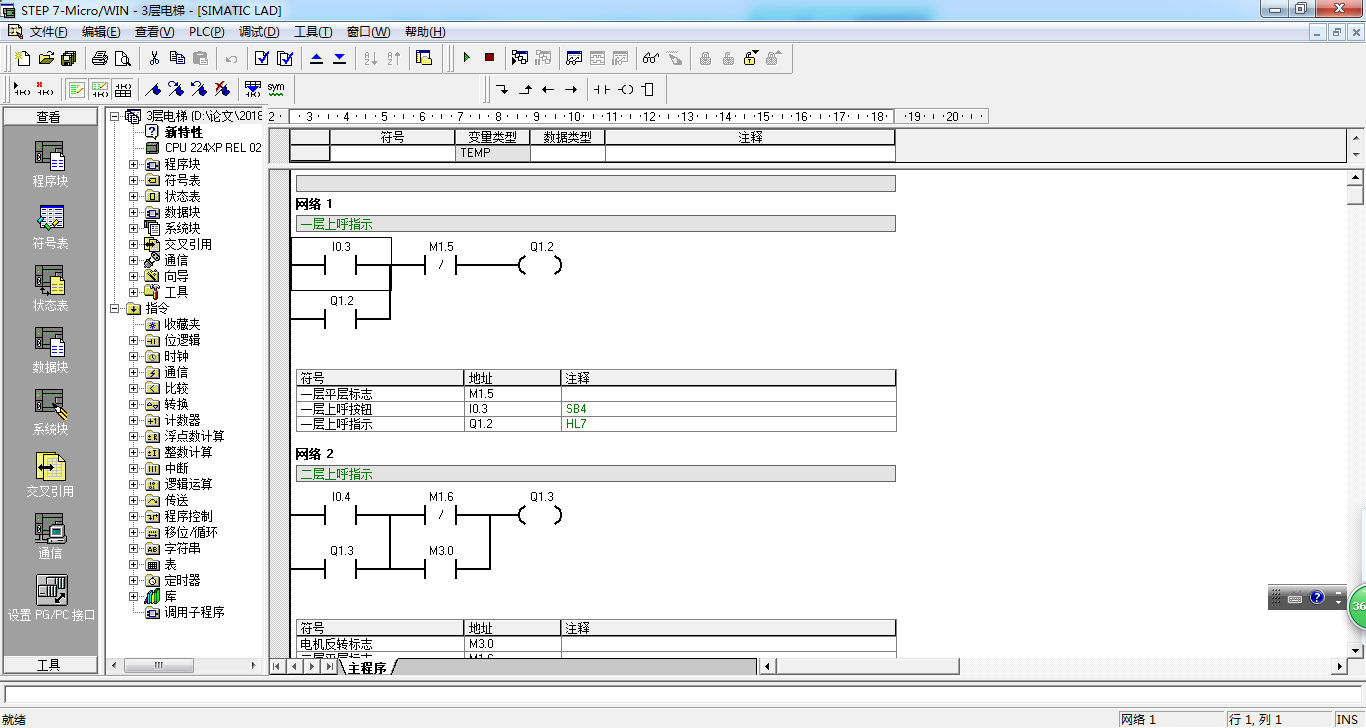Click the Copy icon
This screenshot has height=728, width=1366.
tap(177, 58)
